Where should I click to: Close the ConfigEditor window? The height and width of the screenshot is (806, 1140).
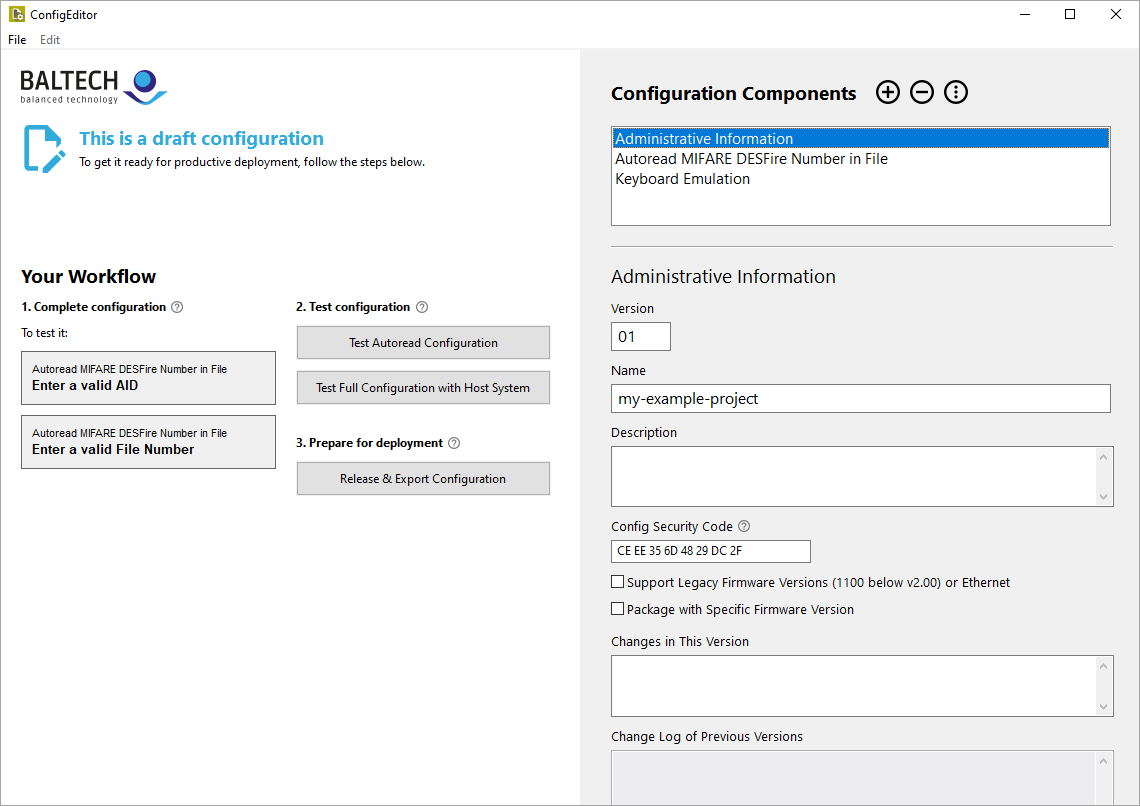(x=1116, y=15)
